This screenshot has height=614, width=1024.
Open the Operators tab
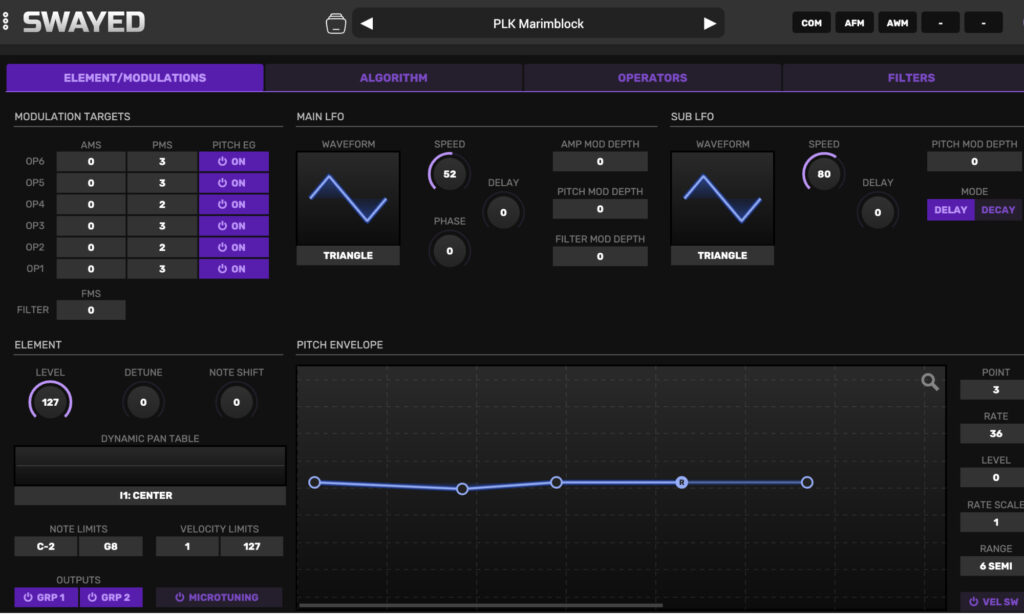[x=652, y=78]
